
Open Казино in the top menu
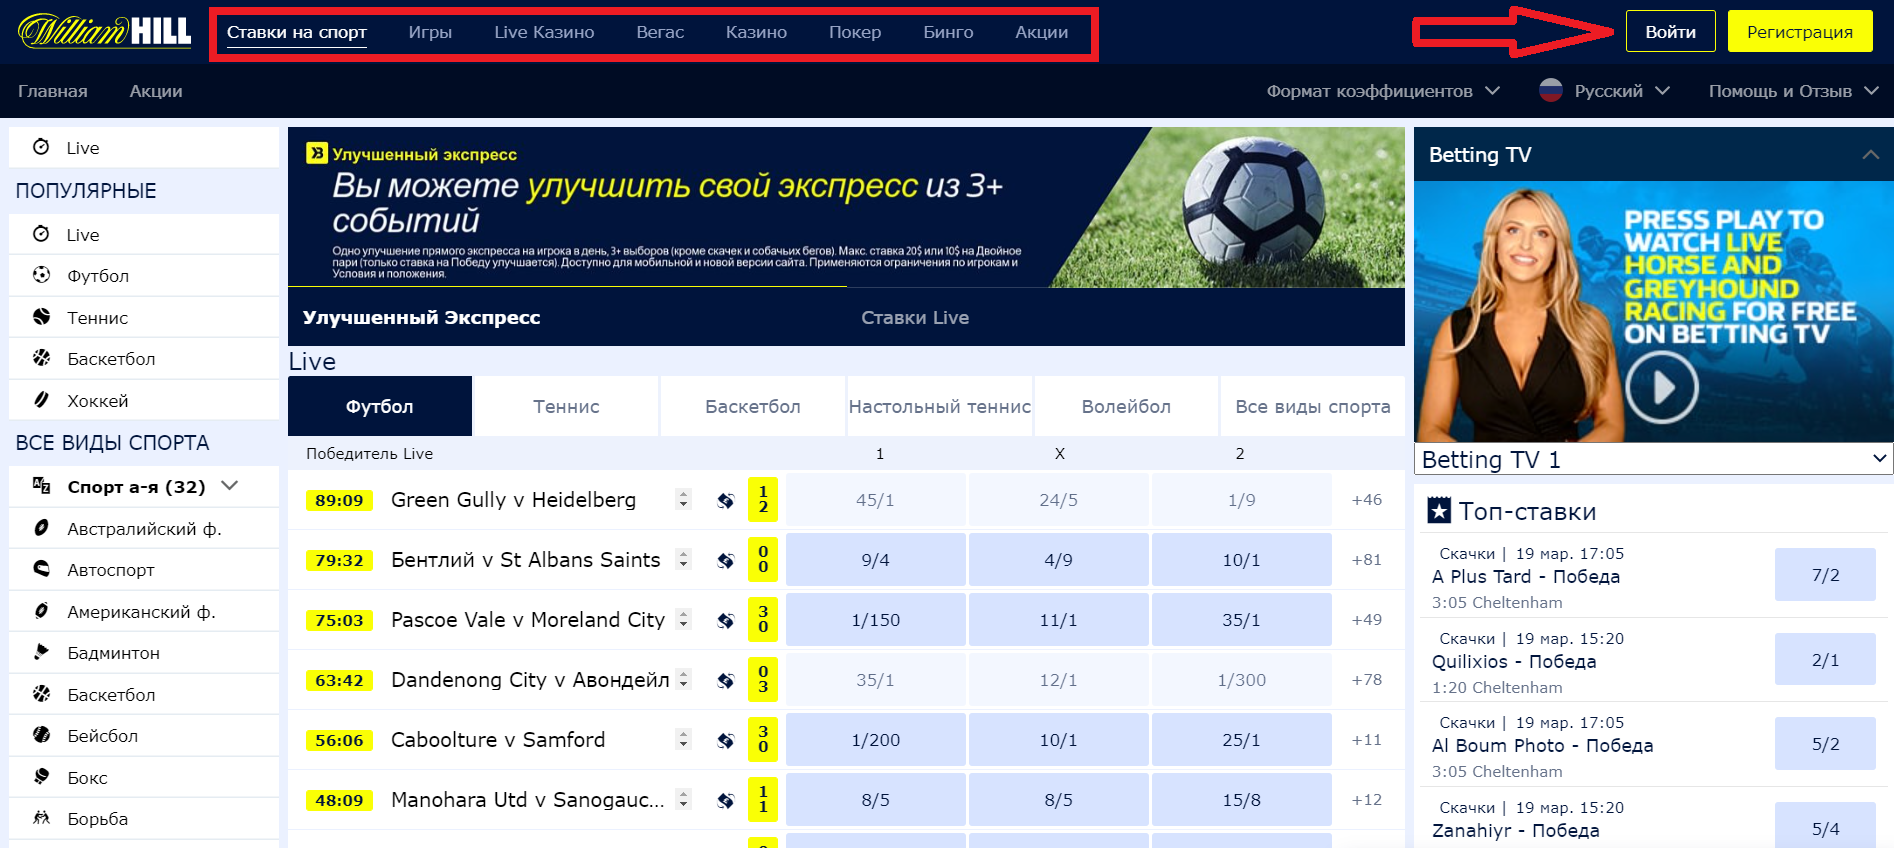pos(756,32)
